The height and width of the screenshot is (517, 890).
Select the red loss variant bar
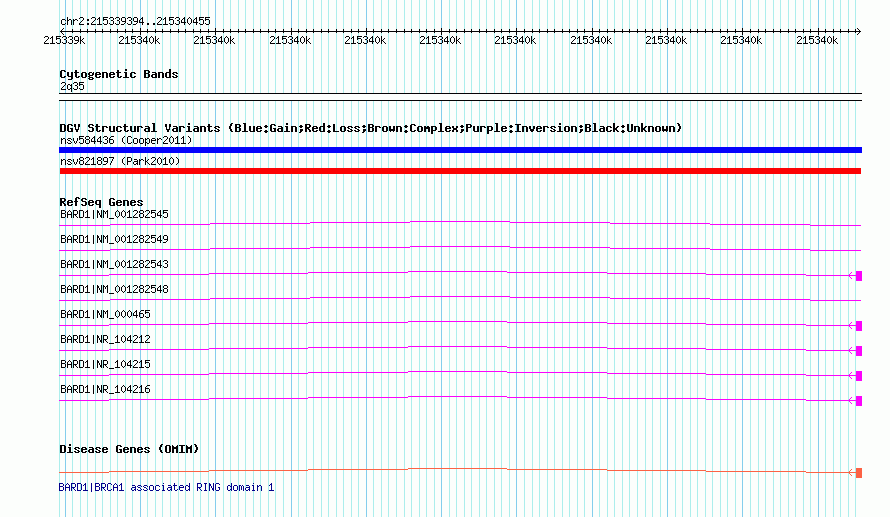tap(460, 171)
